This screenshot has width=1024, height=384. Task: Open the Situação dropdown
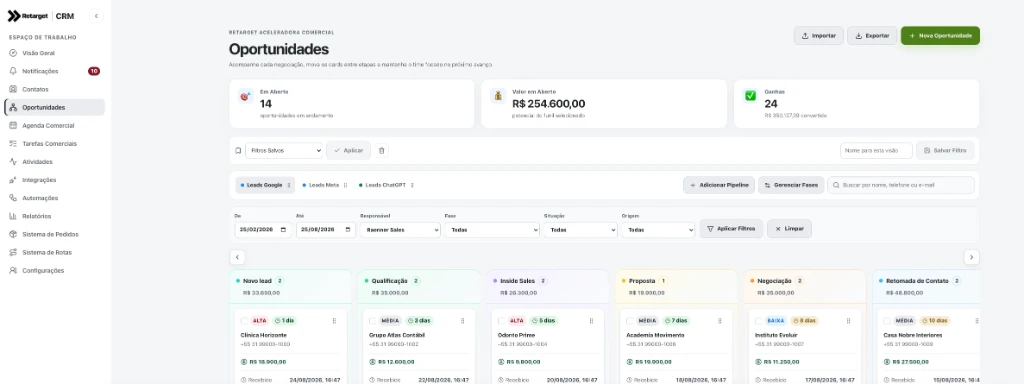pyautogui.click(x=581, y=230)
